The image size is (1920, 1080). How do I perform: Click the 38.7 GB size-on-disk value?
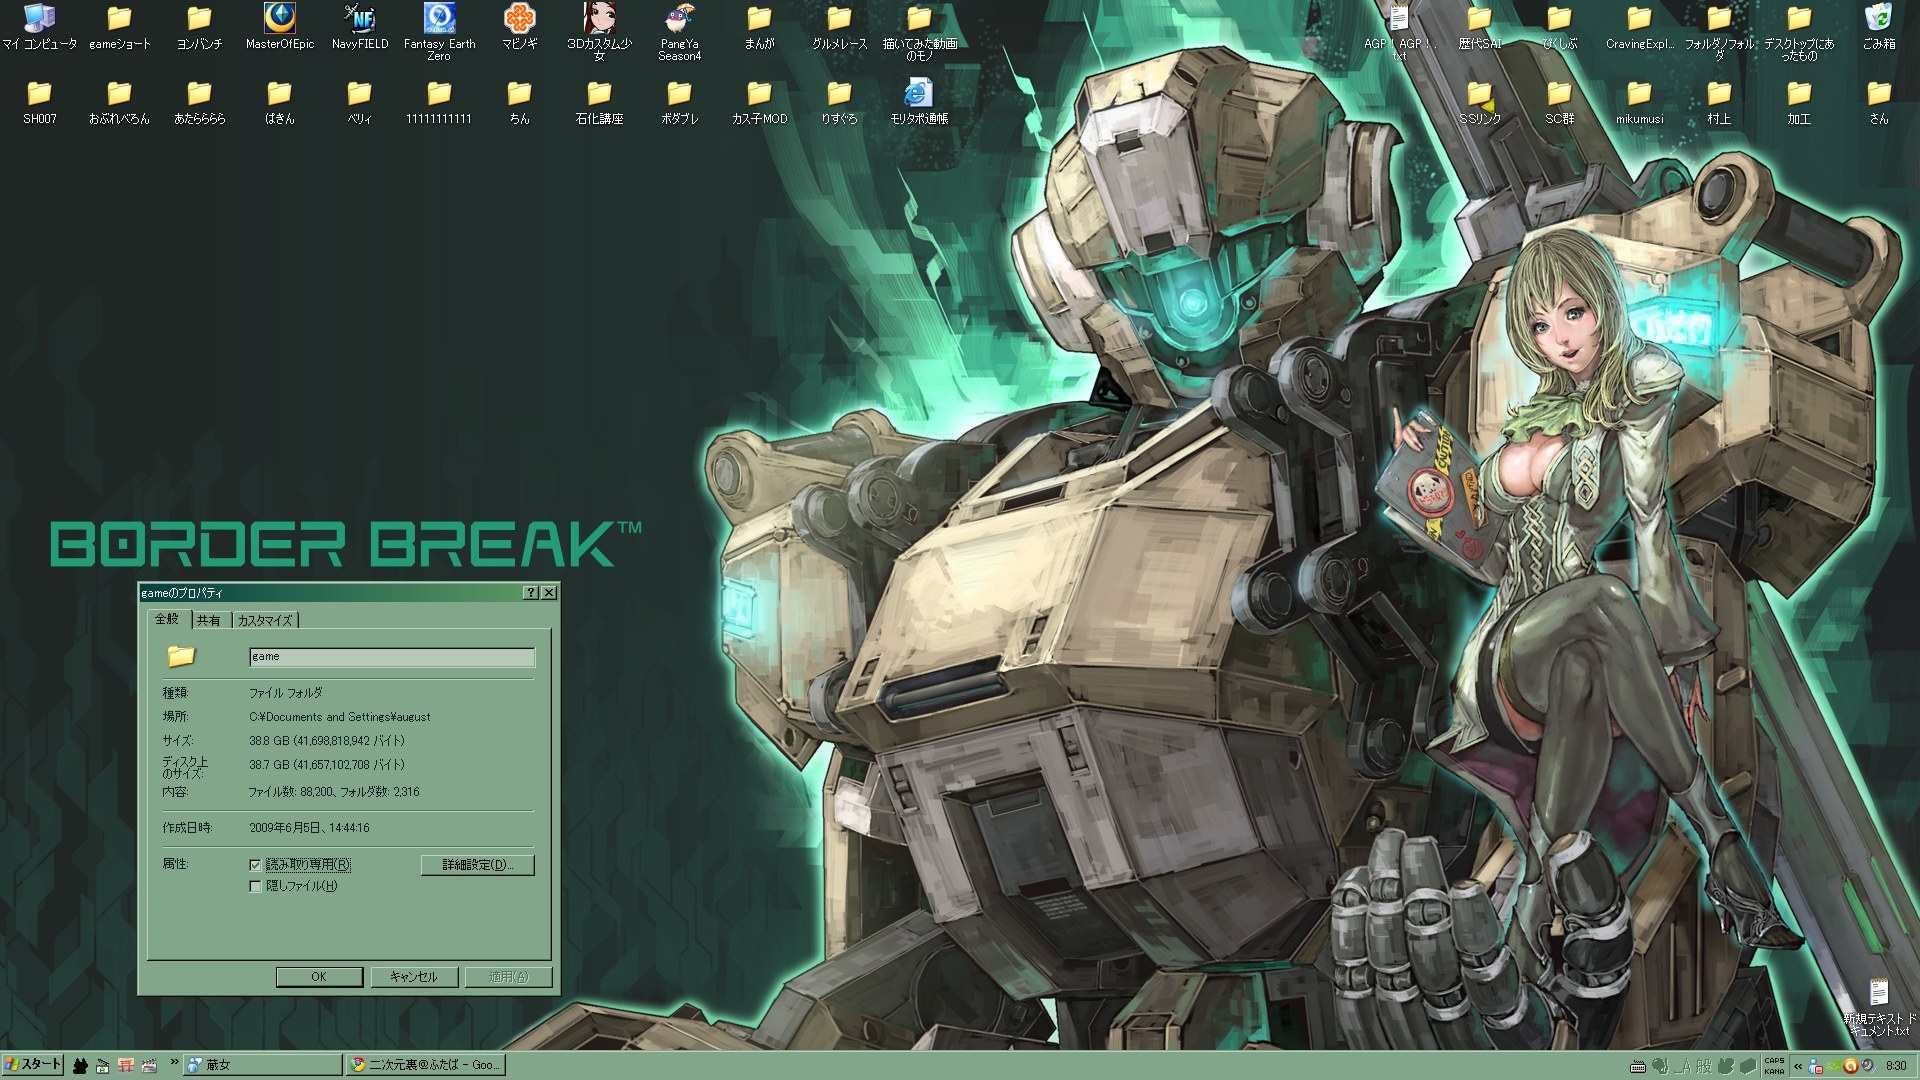pyautogui.click(x=327, y=765)
